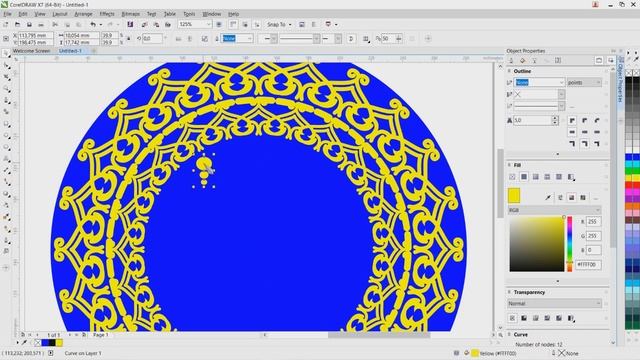Click inside the yellow color picker square
Image resolution: width=640 pixels, height=360 pixels.
536,244
